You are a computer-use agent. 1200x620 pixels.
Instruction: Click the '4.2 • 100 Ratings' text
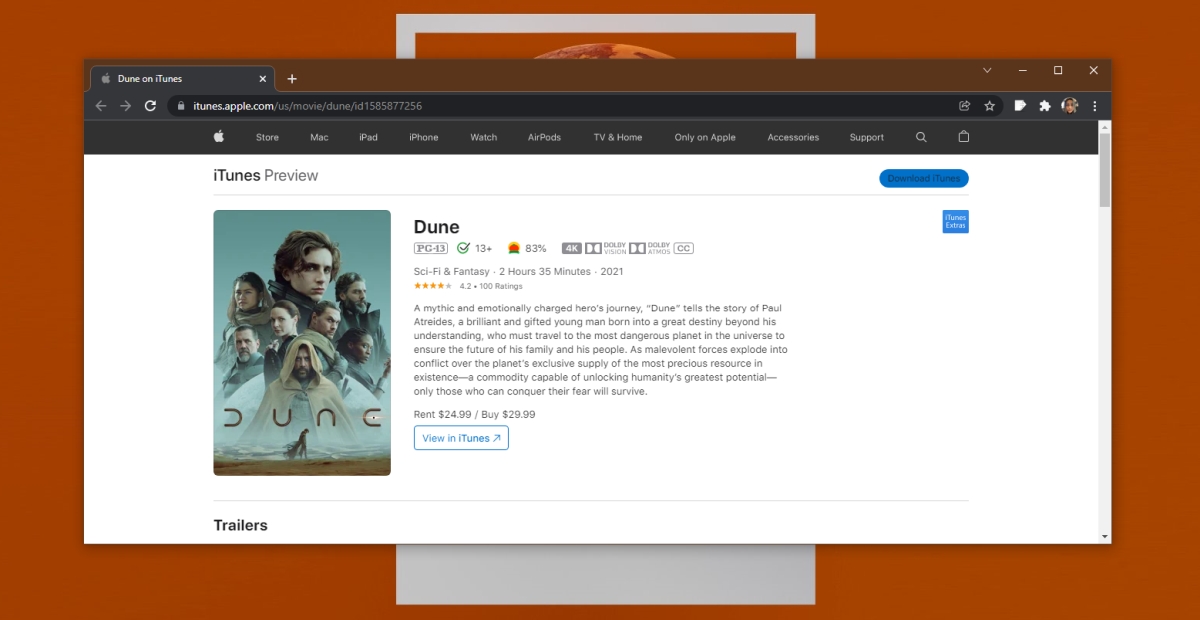491,286
